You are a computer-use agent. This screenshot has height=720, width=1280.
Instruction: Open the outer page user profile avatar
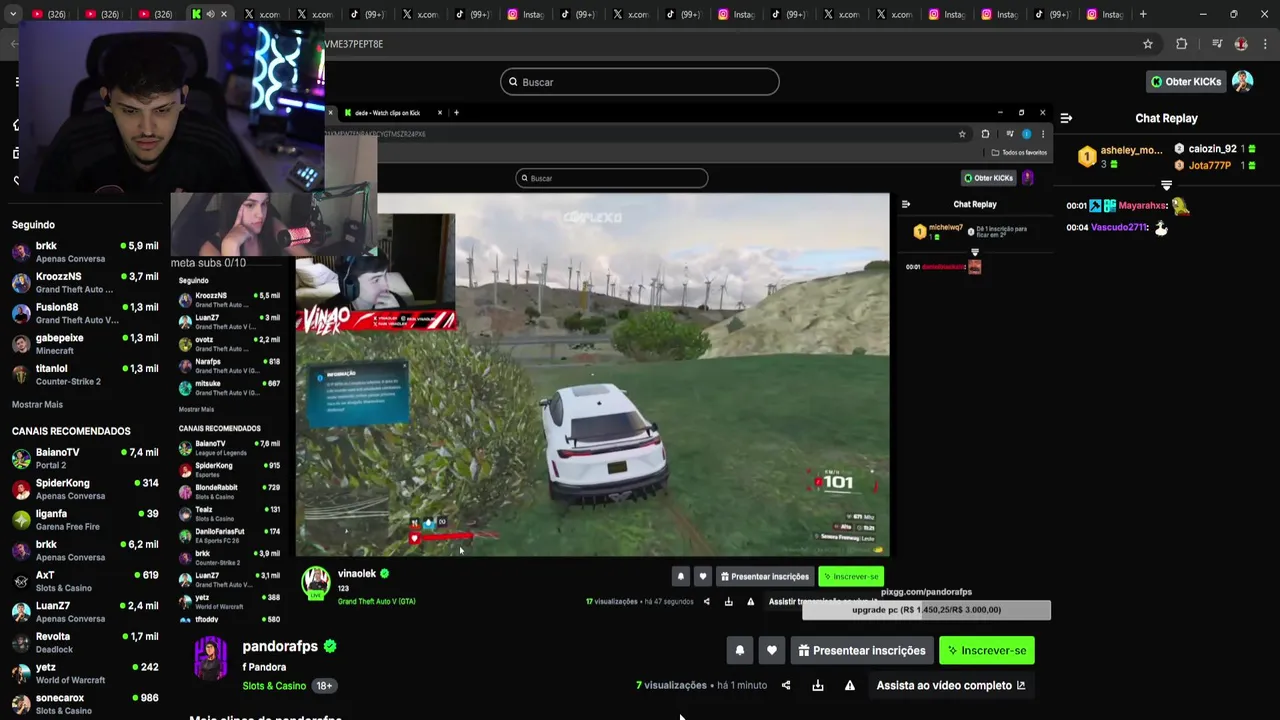[1242, 81]
